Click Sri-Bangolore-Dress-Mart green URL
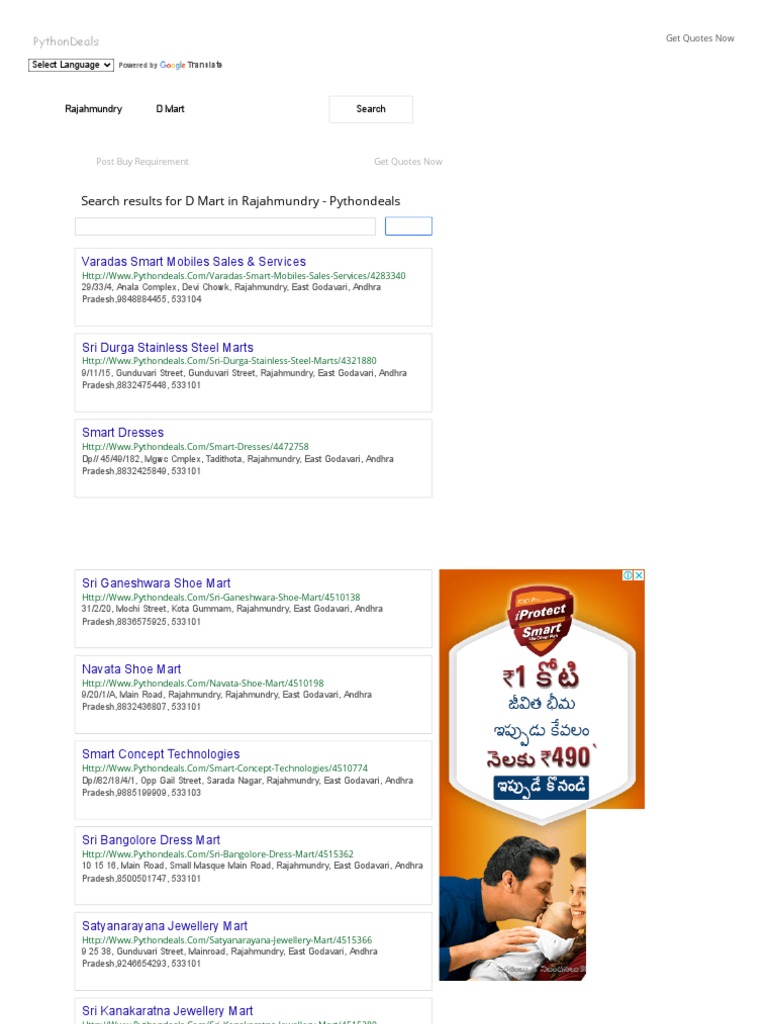 pyautogui.click(x=217, y=854)
